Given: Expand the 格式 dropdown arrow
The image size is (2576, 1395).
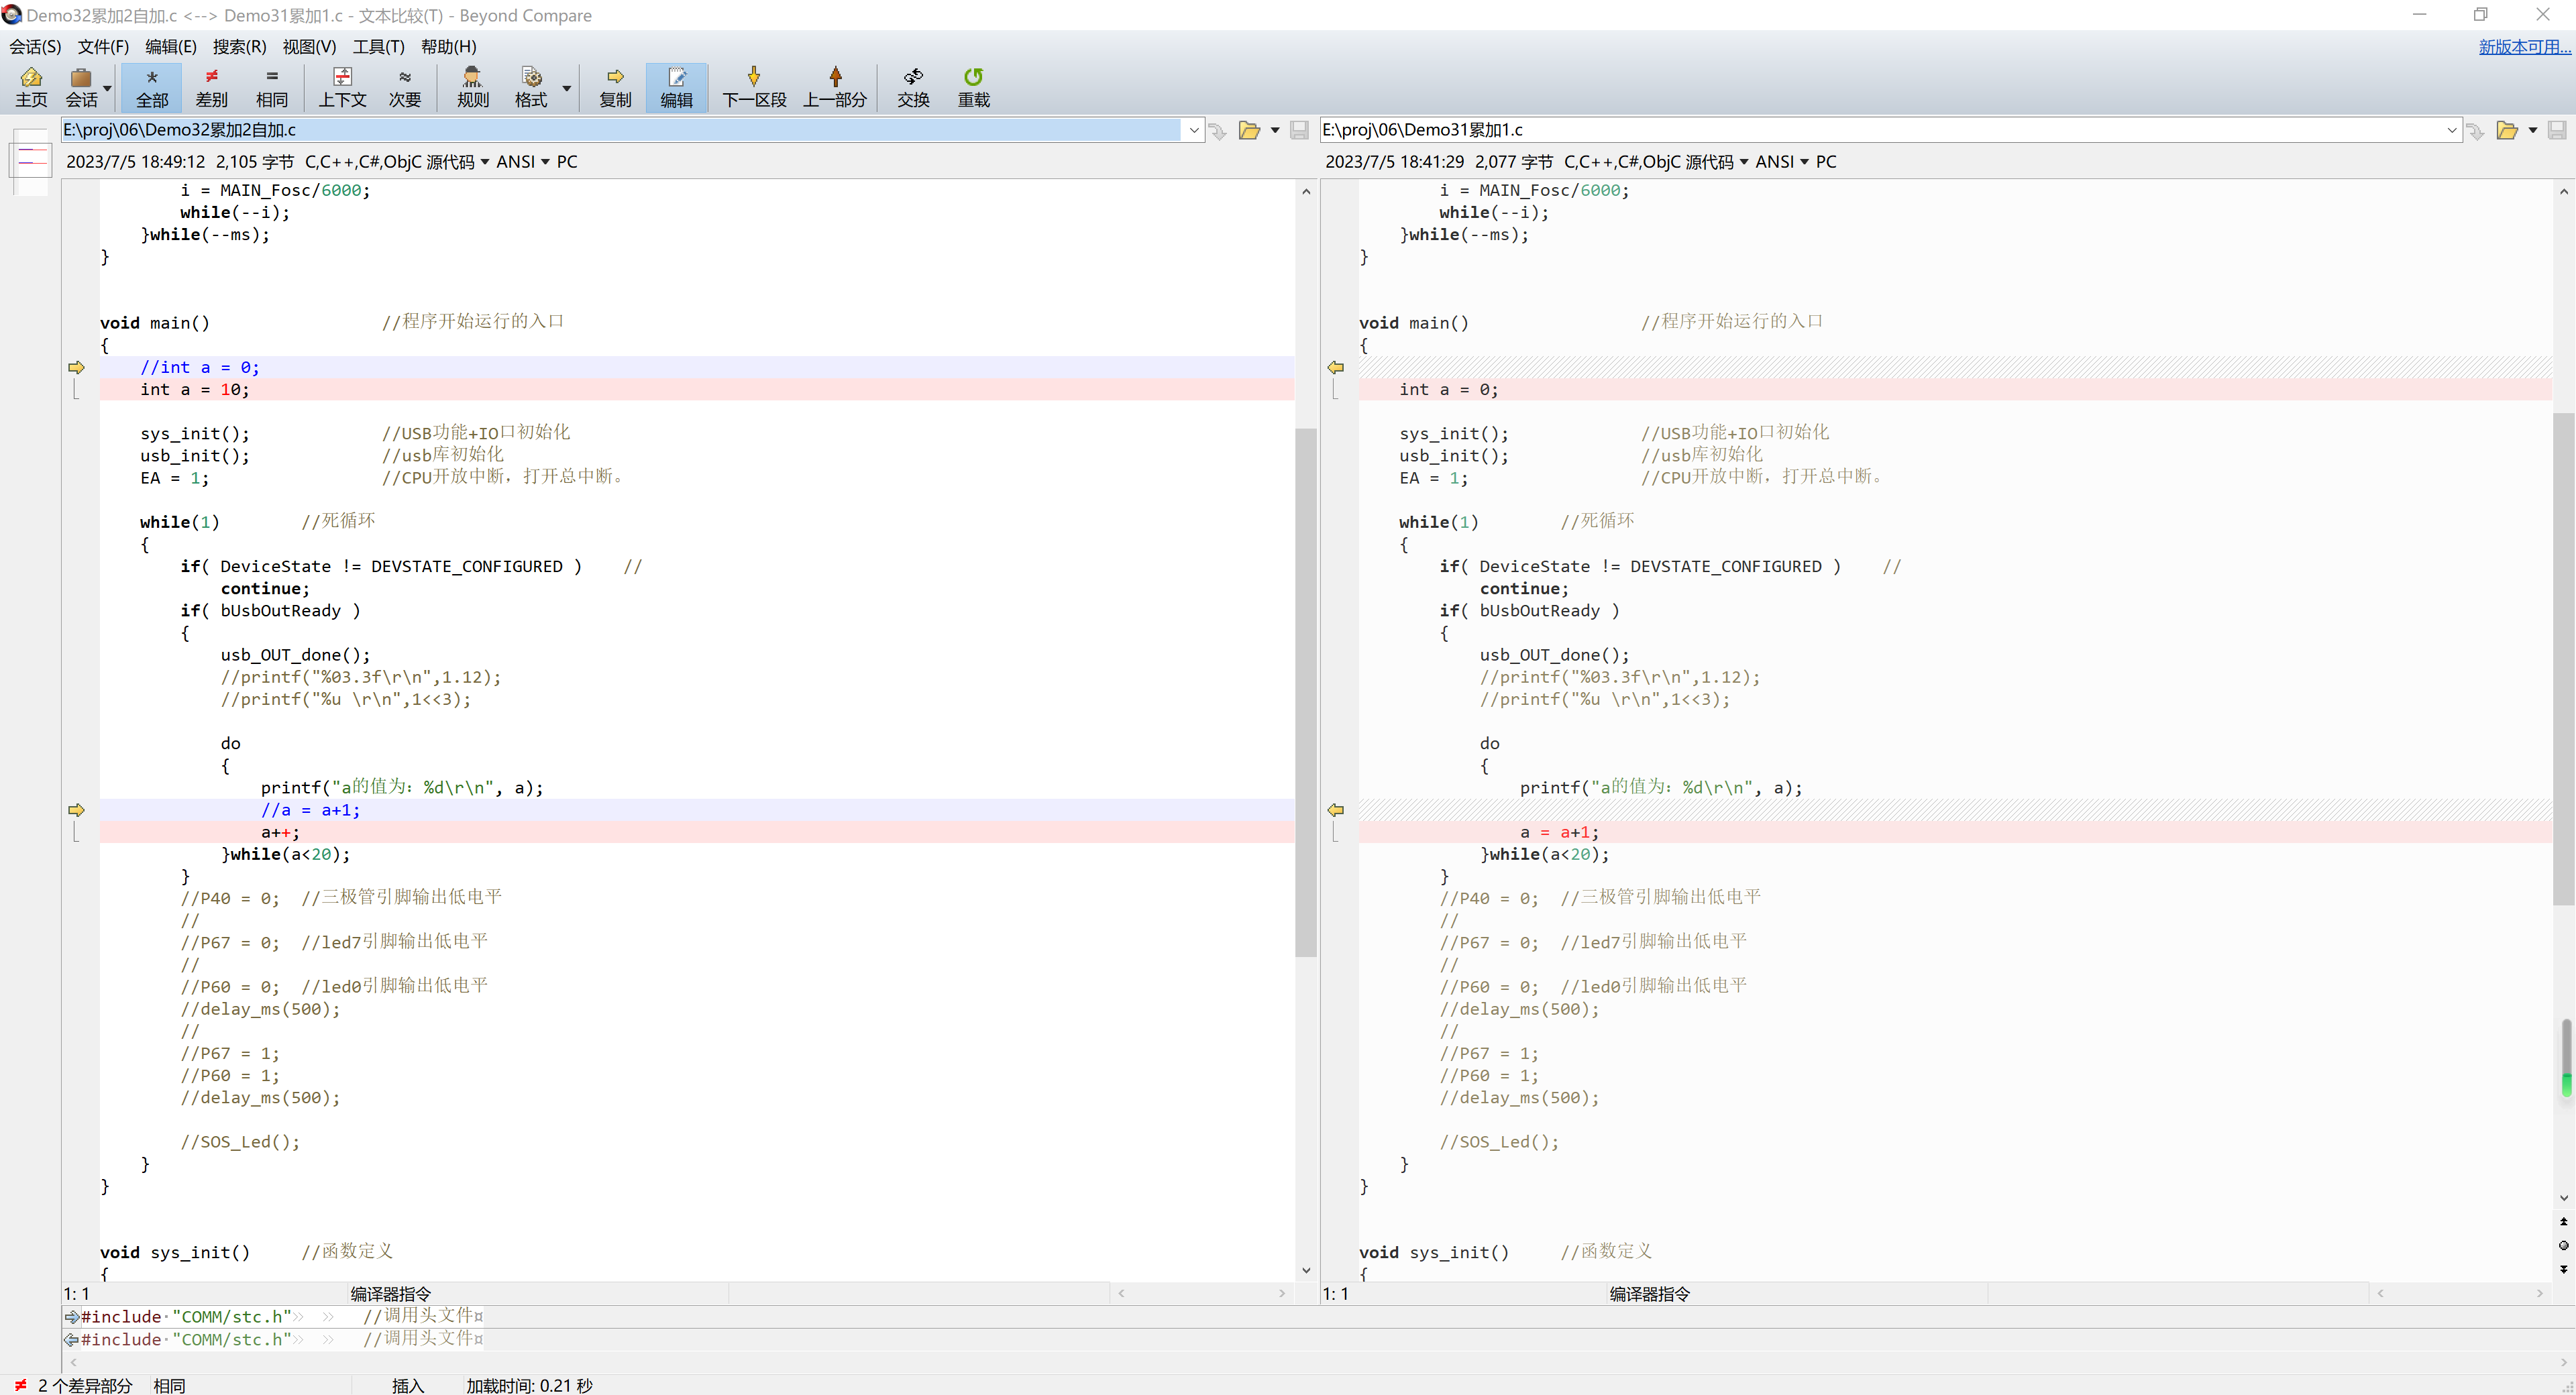Looking at the screenshot, I should pos(567,88).
